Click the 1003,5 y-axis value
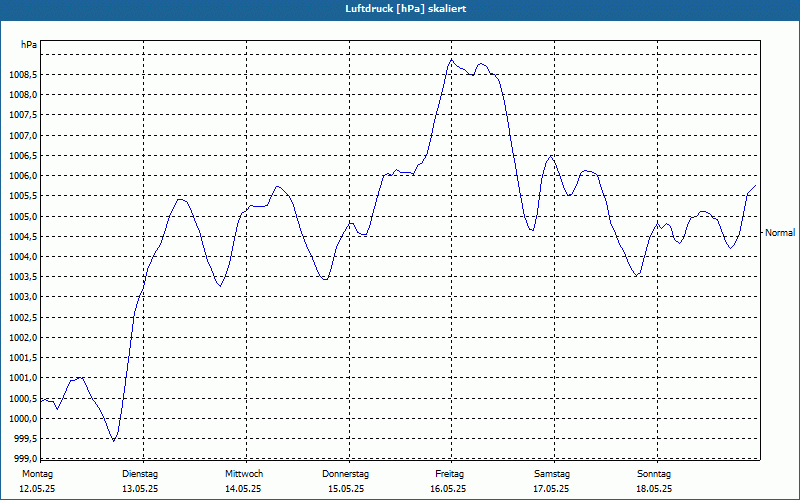Screen dimensions: 800x500 tap(23, 277)
